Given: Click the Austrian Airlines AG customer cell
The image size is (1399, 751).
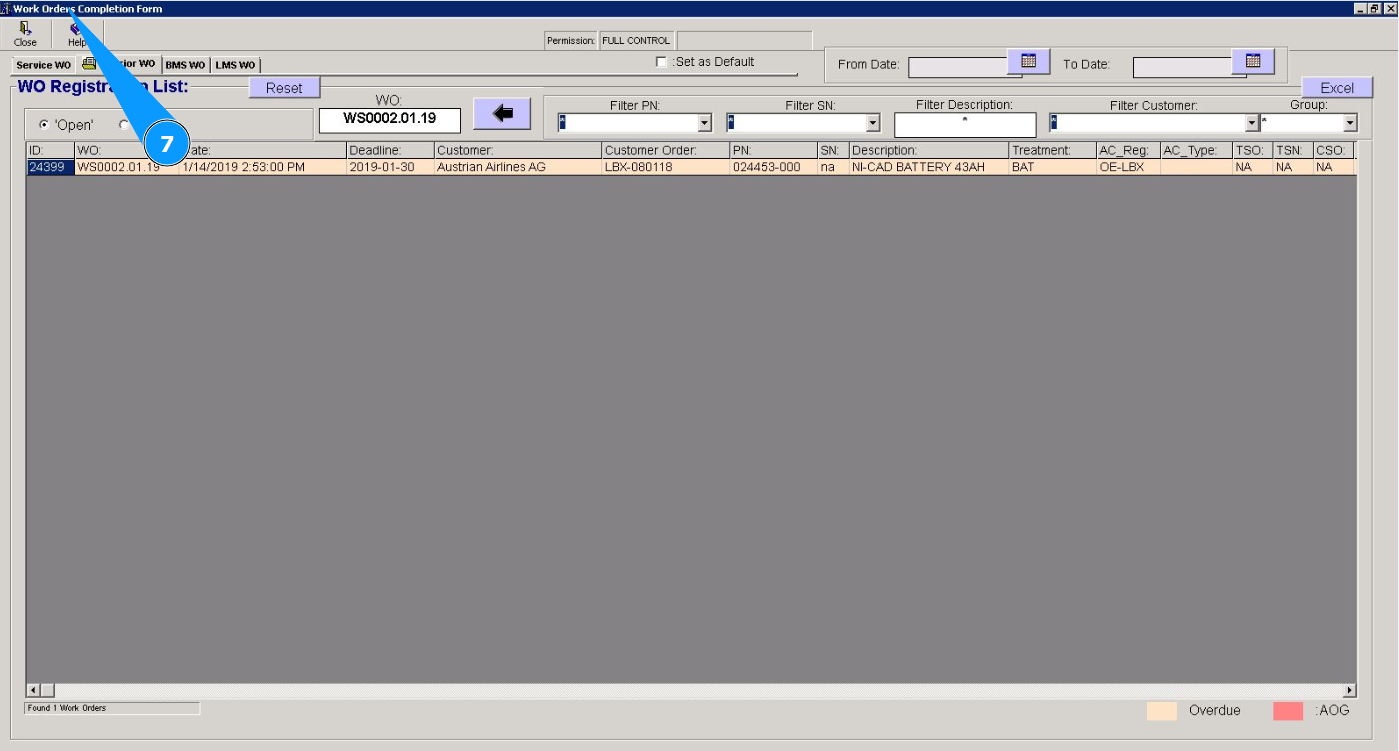Looking at the screenshot, I should (518, 167).
